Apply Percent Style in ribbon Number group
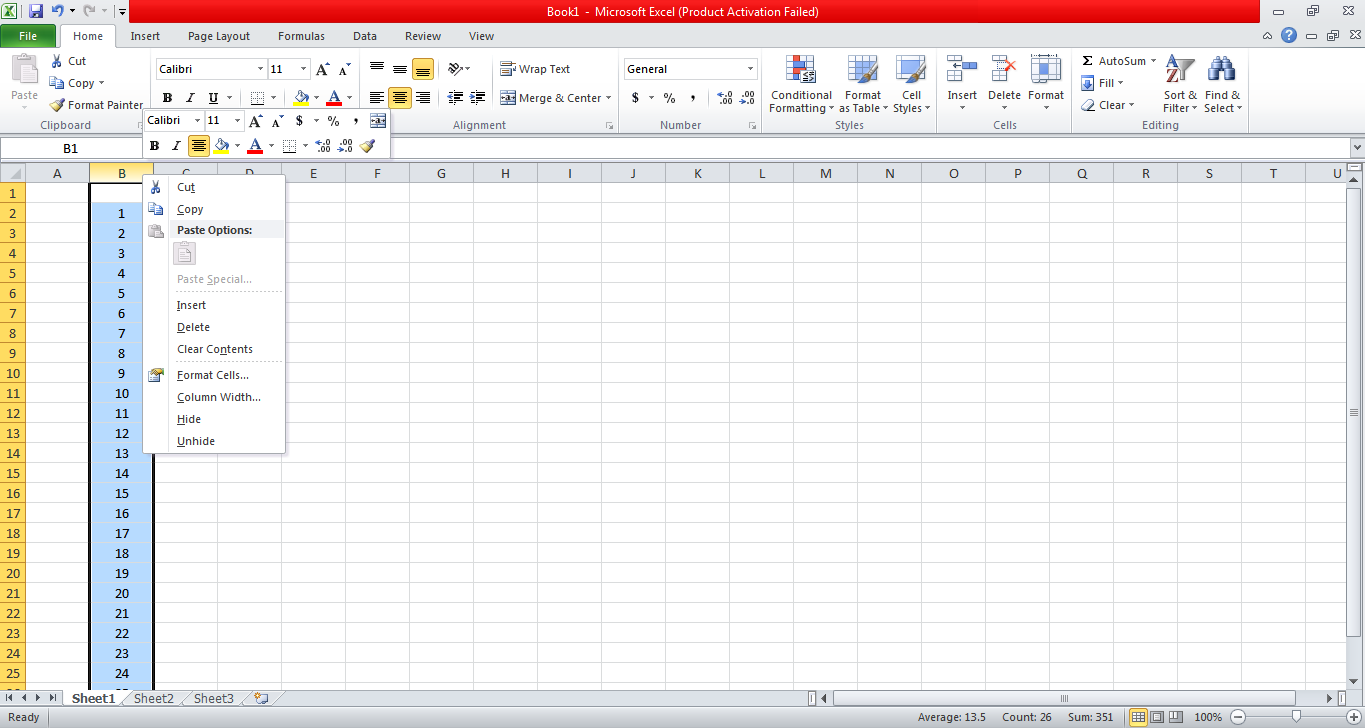 coord(669,98)
